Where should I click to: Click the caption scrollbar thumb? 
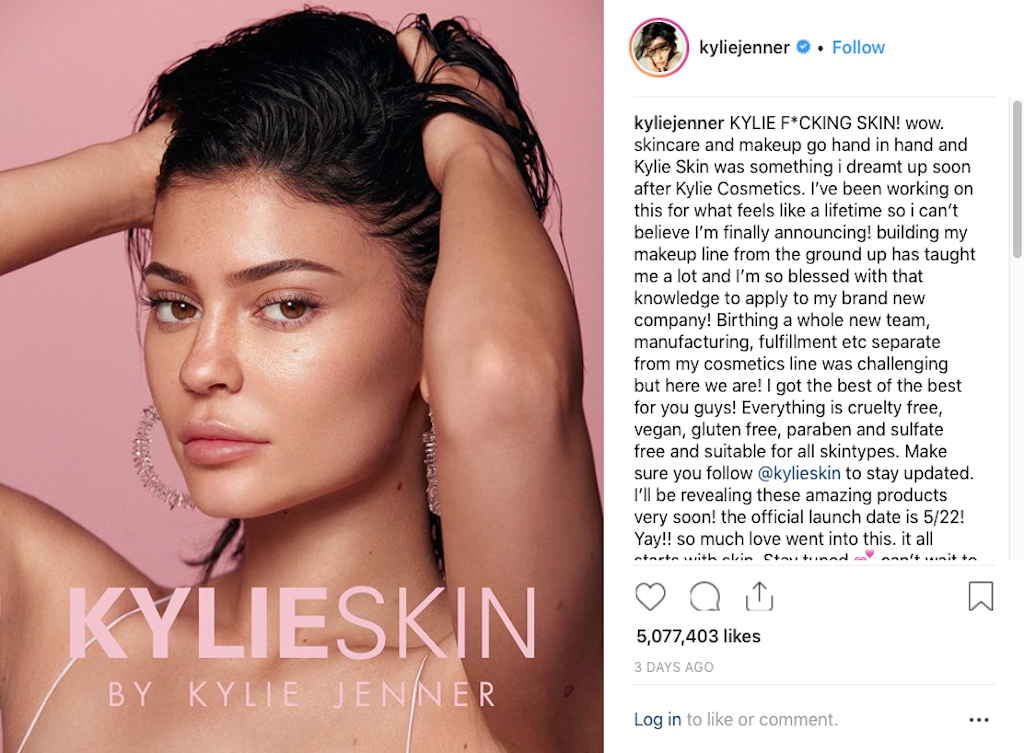pyautogui.click(x=1017, y=179)
